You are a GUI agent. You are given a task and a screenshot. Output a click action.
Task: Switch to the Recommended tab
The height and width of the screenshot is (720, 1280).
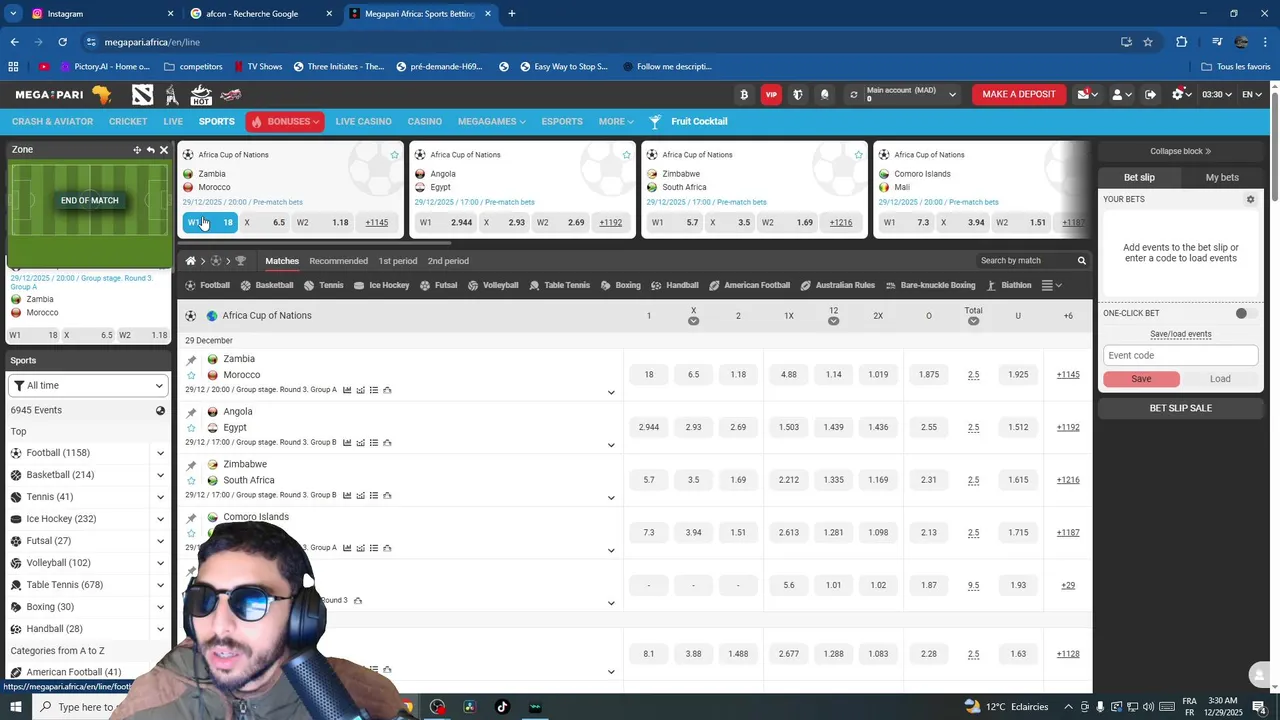pyautogui.click(x=338, y=261)
